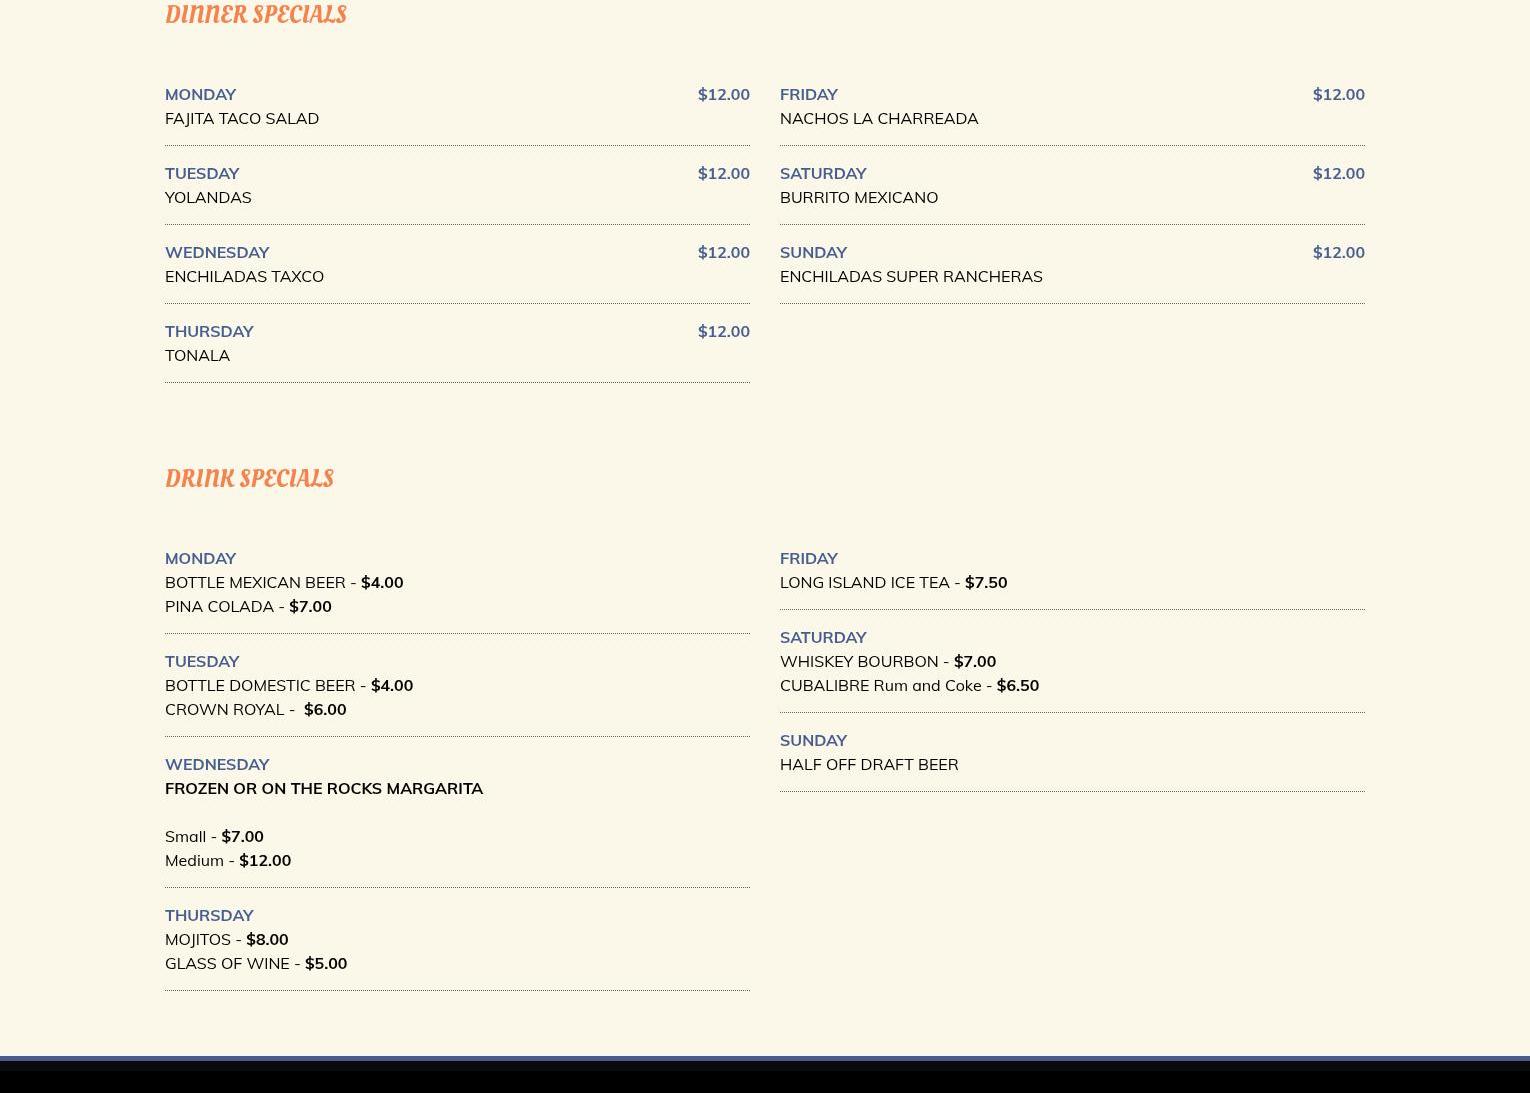
Task: Click the Mojitos Thursday drink special
Action: [x=226, y=939]
